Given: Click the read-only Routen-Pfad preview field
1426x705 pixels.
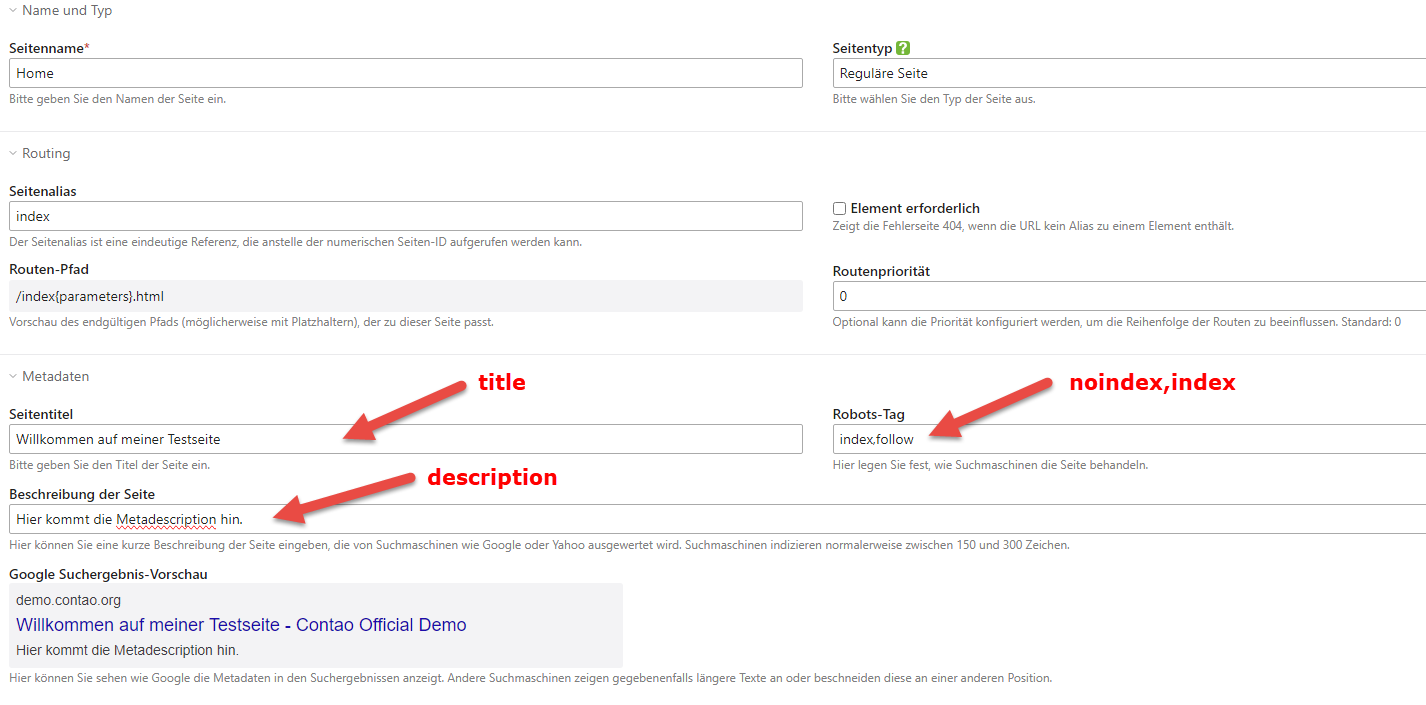Looking at the screenshot, I should click(405, 296).
